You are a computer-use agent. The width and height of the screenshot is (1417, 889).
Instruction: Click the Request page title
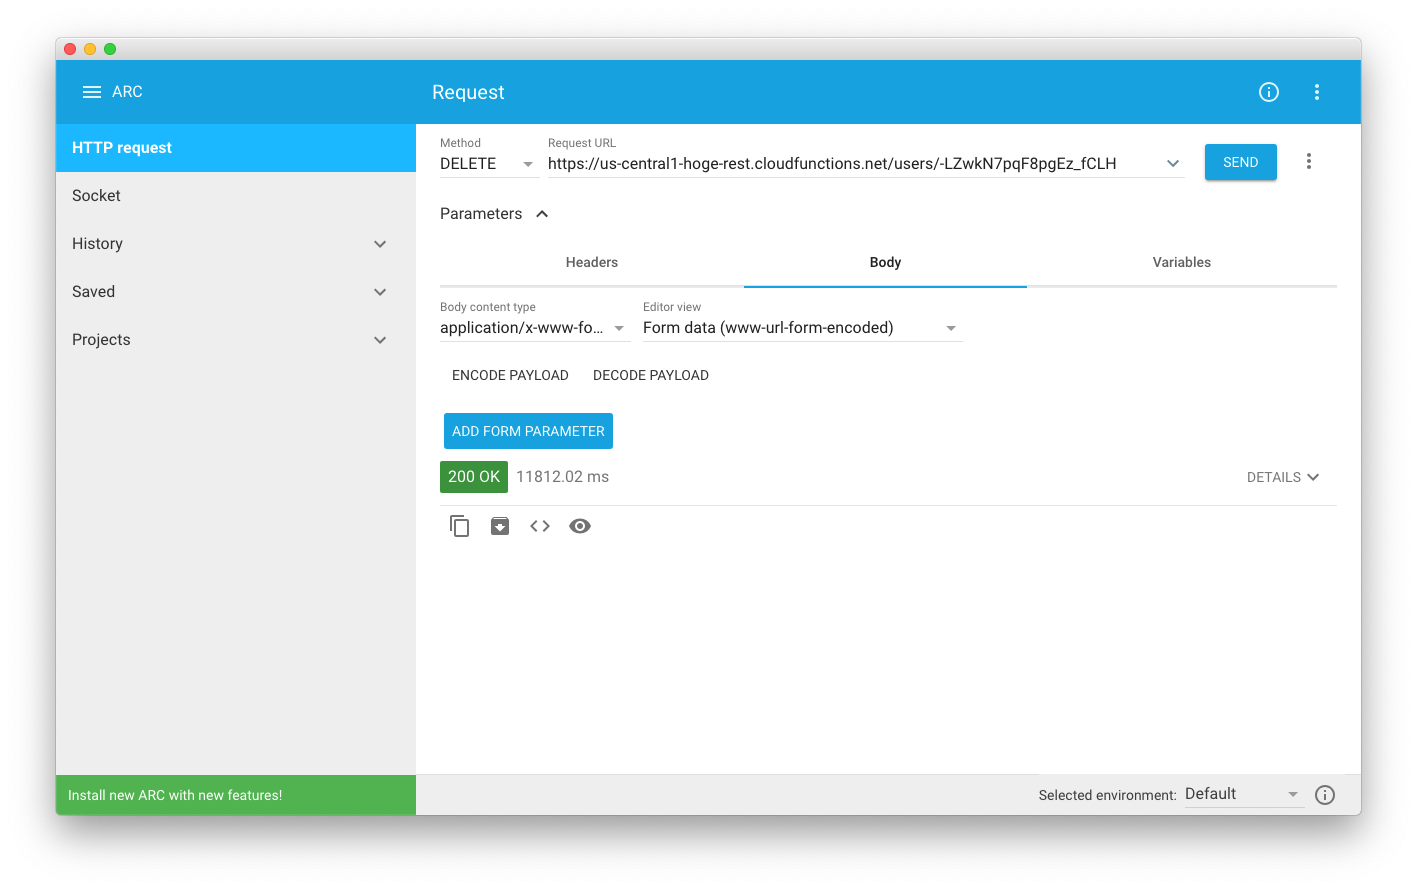click(468, 92)
